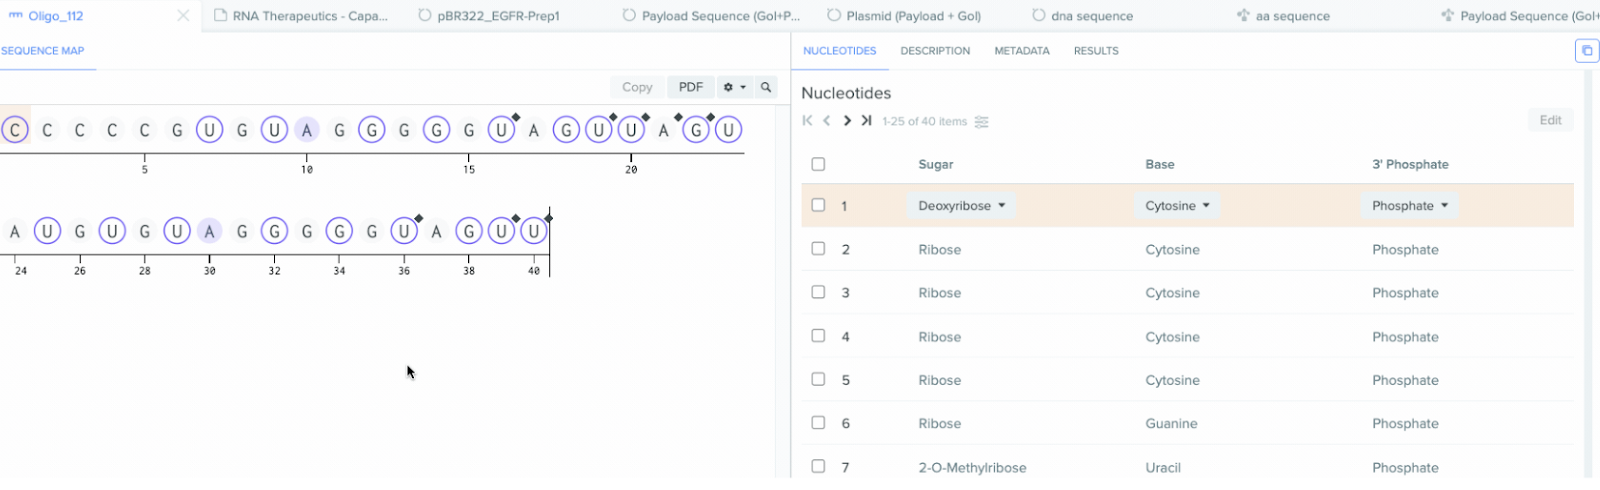Expand the Cytosine base dropdown
The width and height of the screenshot is (1600, 490).
tap(1177, 206)
